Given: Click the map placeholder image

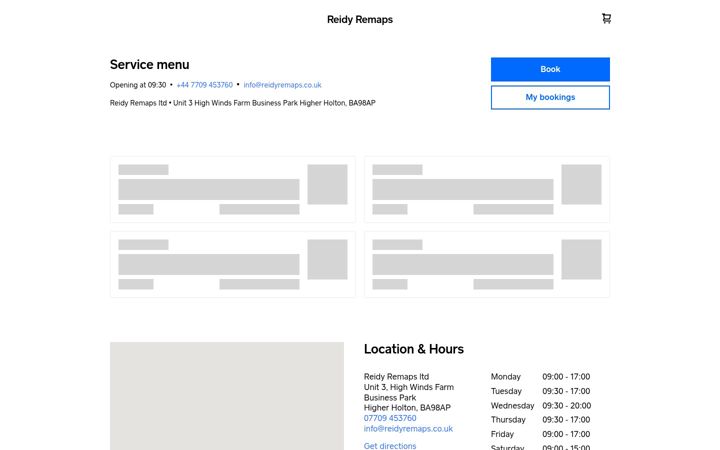Looking at the screenshot, I should 227,396.
